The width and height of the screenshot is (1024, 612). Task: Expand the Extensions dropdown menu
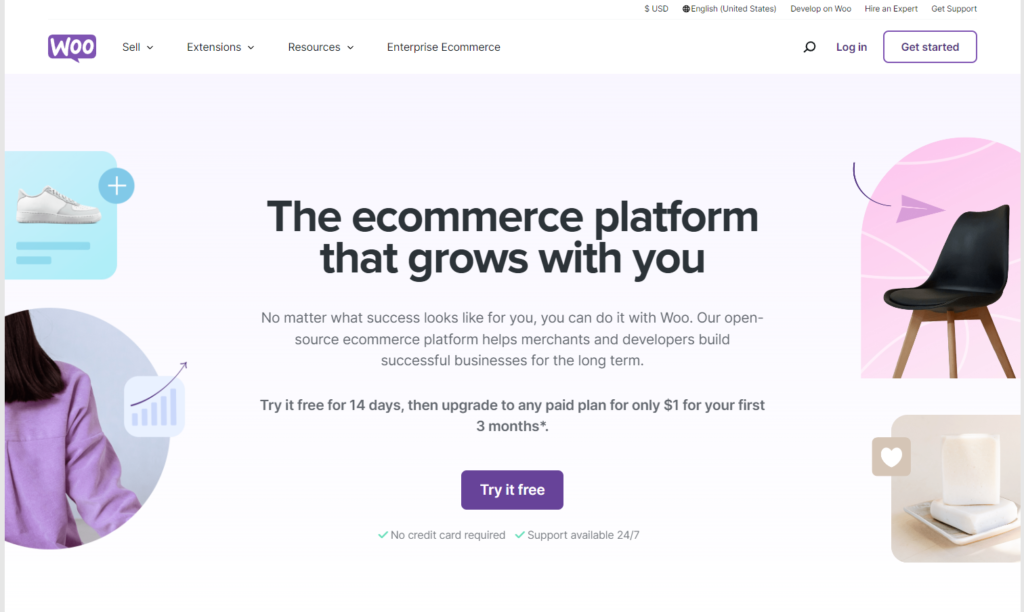click(x=221, y=47)
